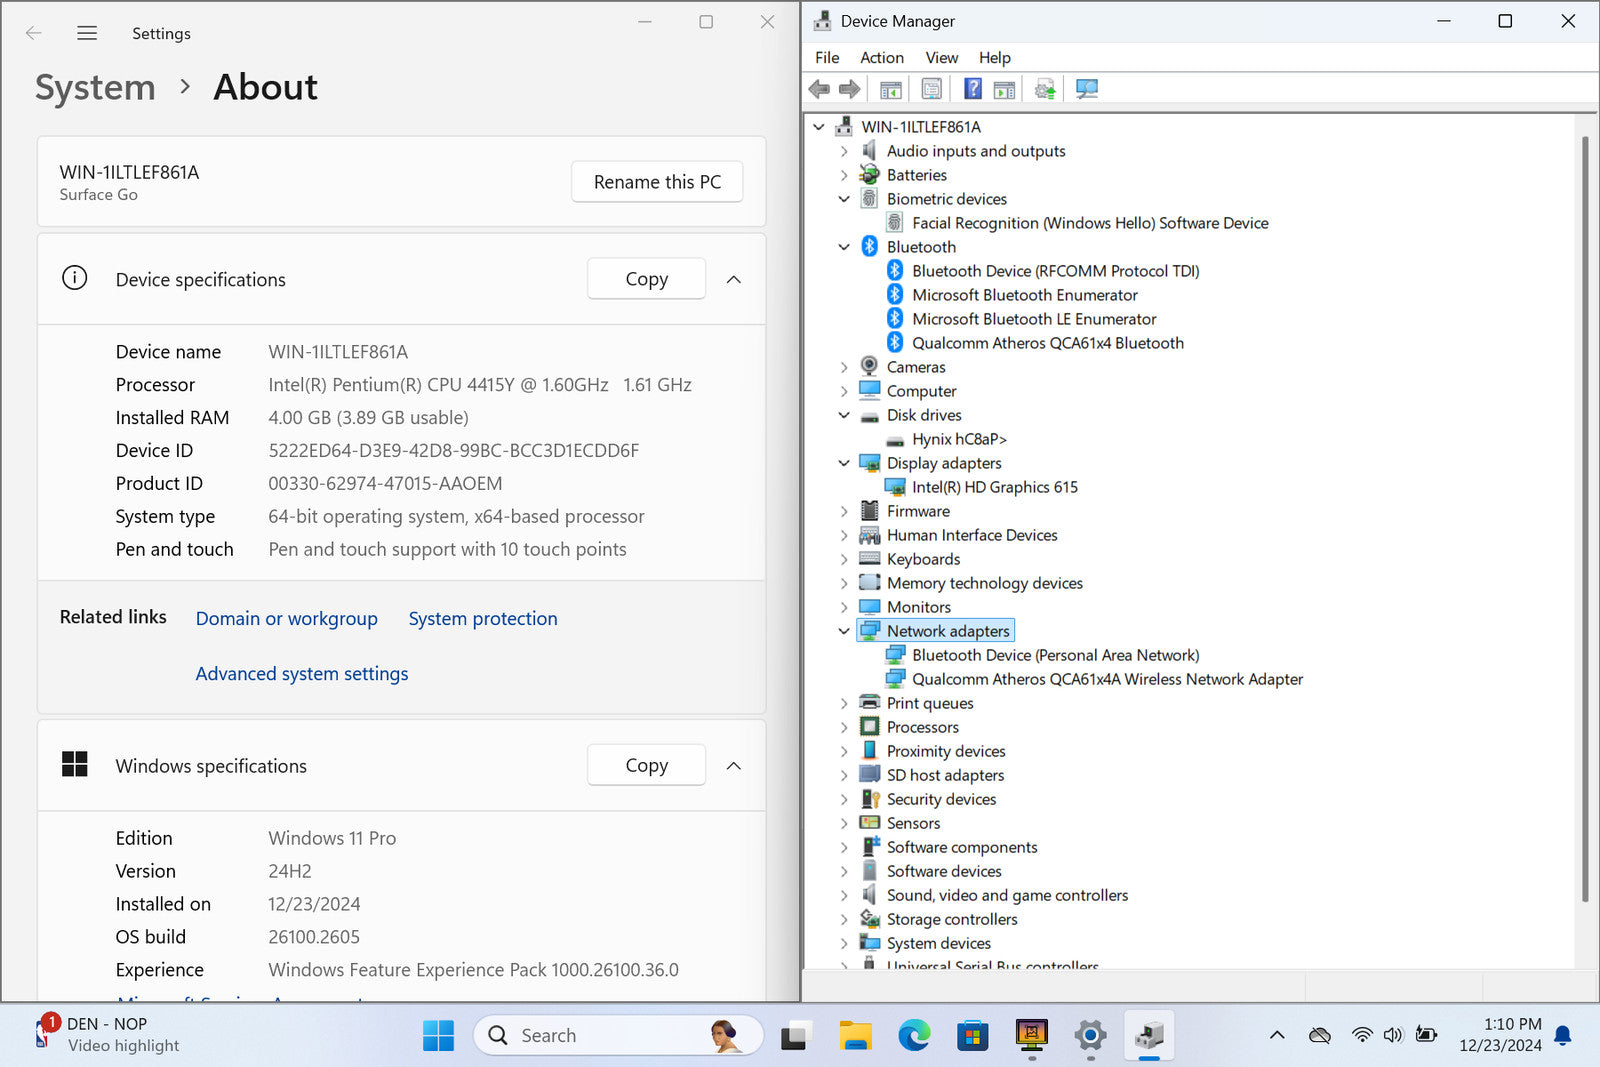The image size is (1600, 1067).
Task: Collapse the Network adapters tree node
Action: pos(844,631)
